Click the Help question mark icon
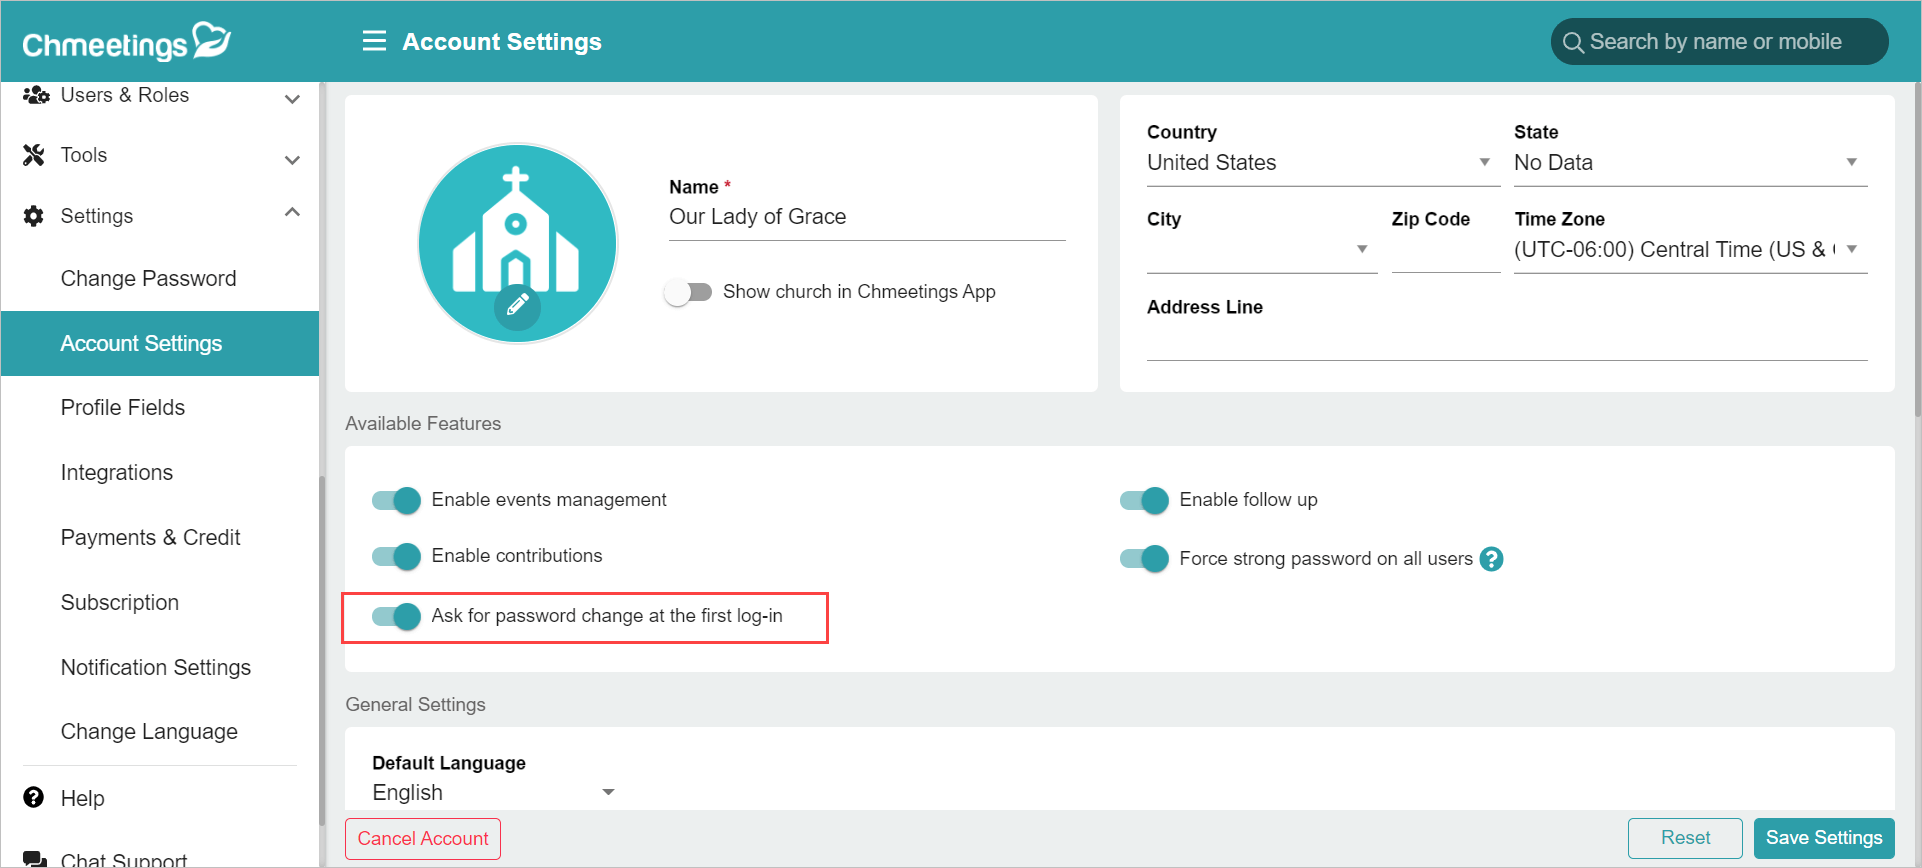The width and height of the screenshot is (1922, 868). (x=34, y=797)
